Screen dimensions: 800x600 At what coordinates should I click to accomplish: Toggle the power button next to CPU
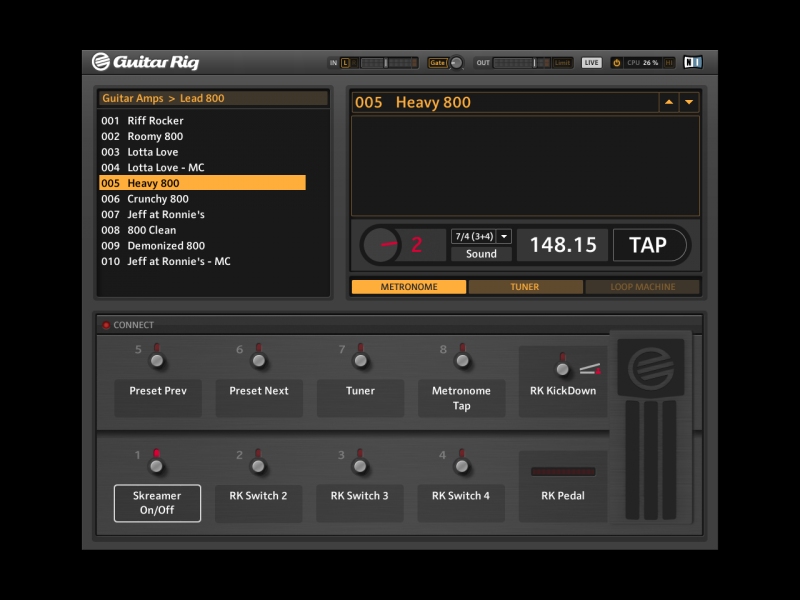coord(617,62)
